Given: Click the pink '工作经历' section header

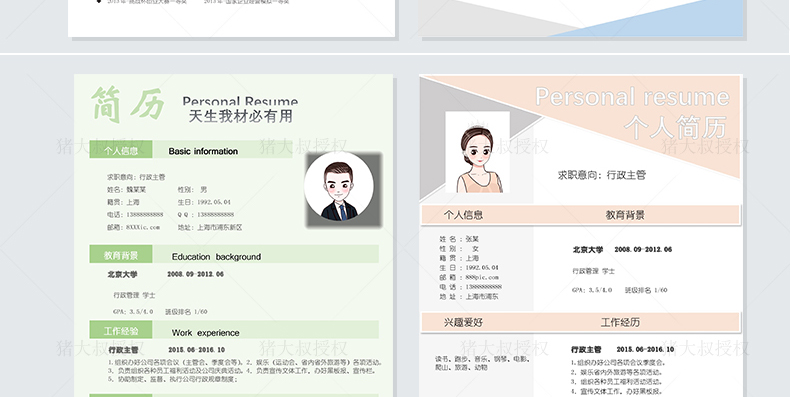Looking at the screenshot, I should [x=620, y=322].
